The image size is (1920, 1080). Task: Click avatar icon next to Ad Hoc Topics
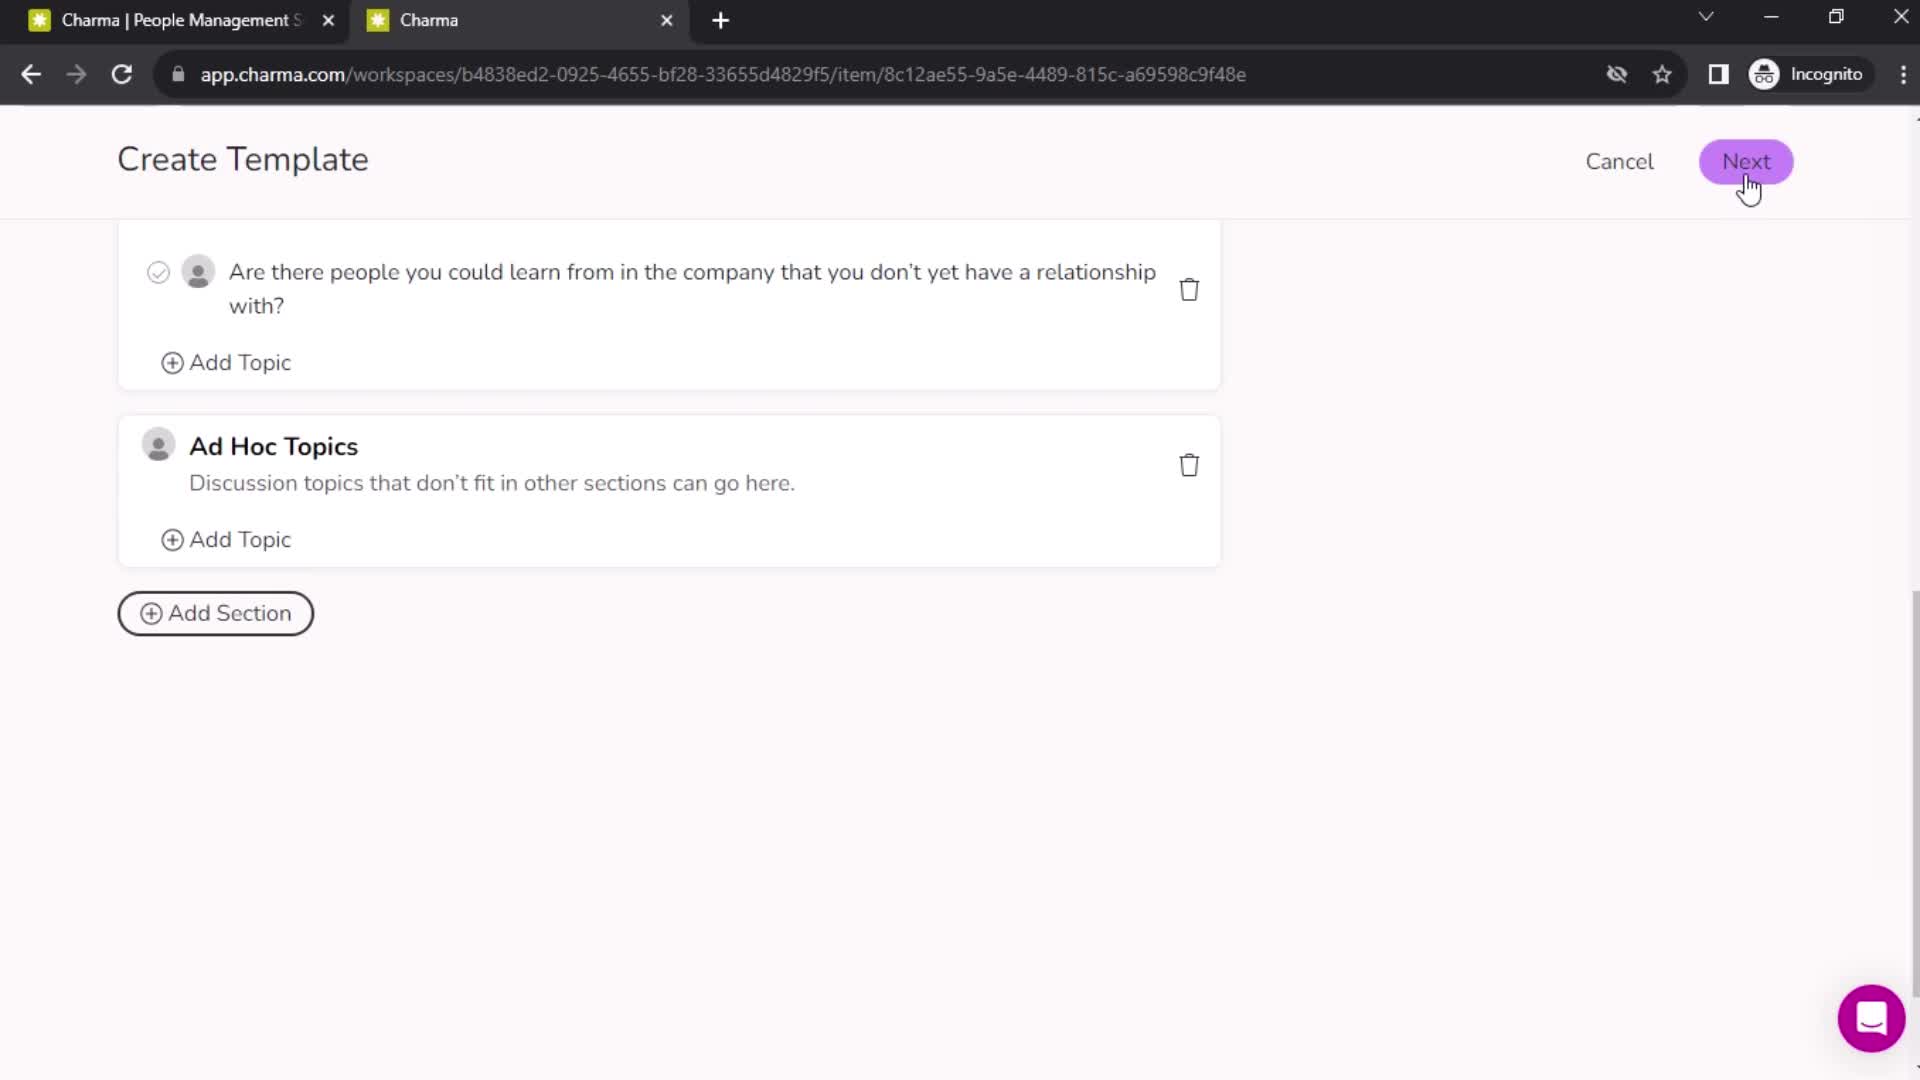(x=158, y=445)
